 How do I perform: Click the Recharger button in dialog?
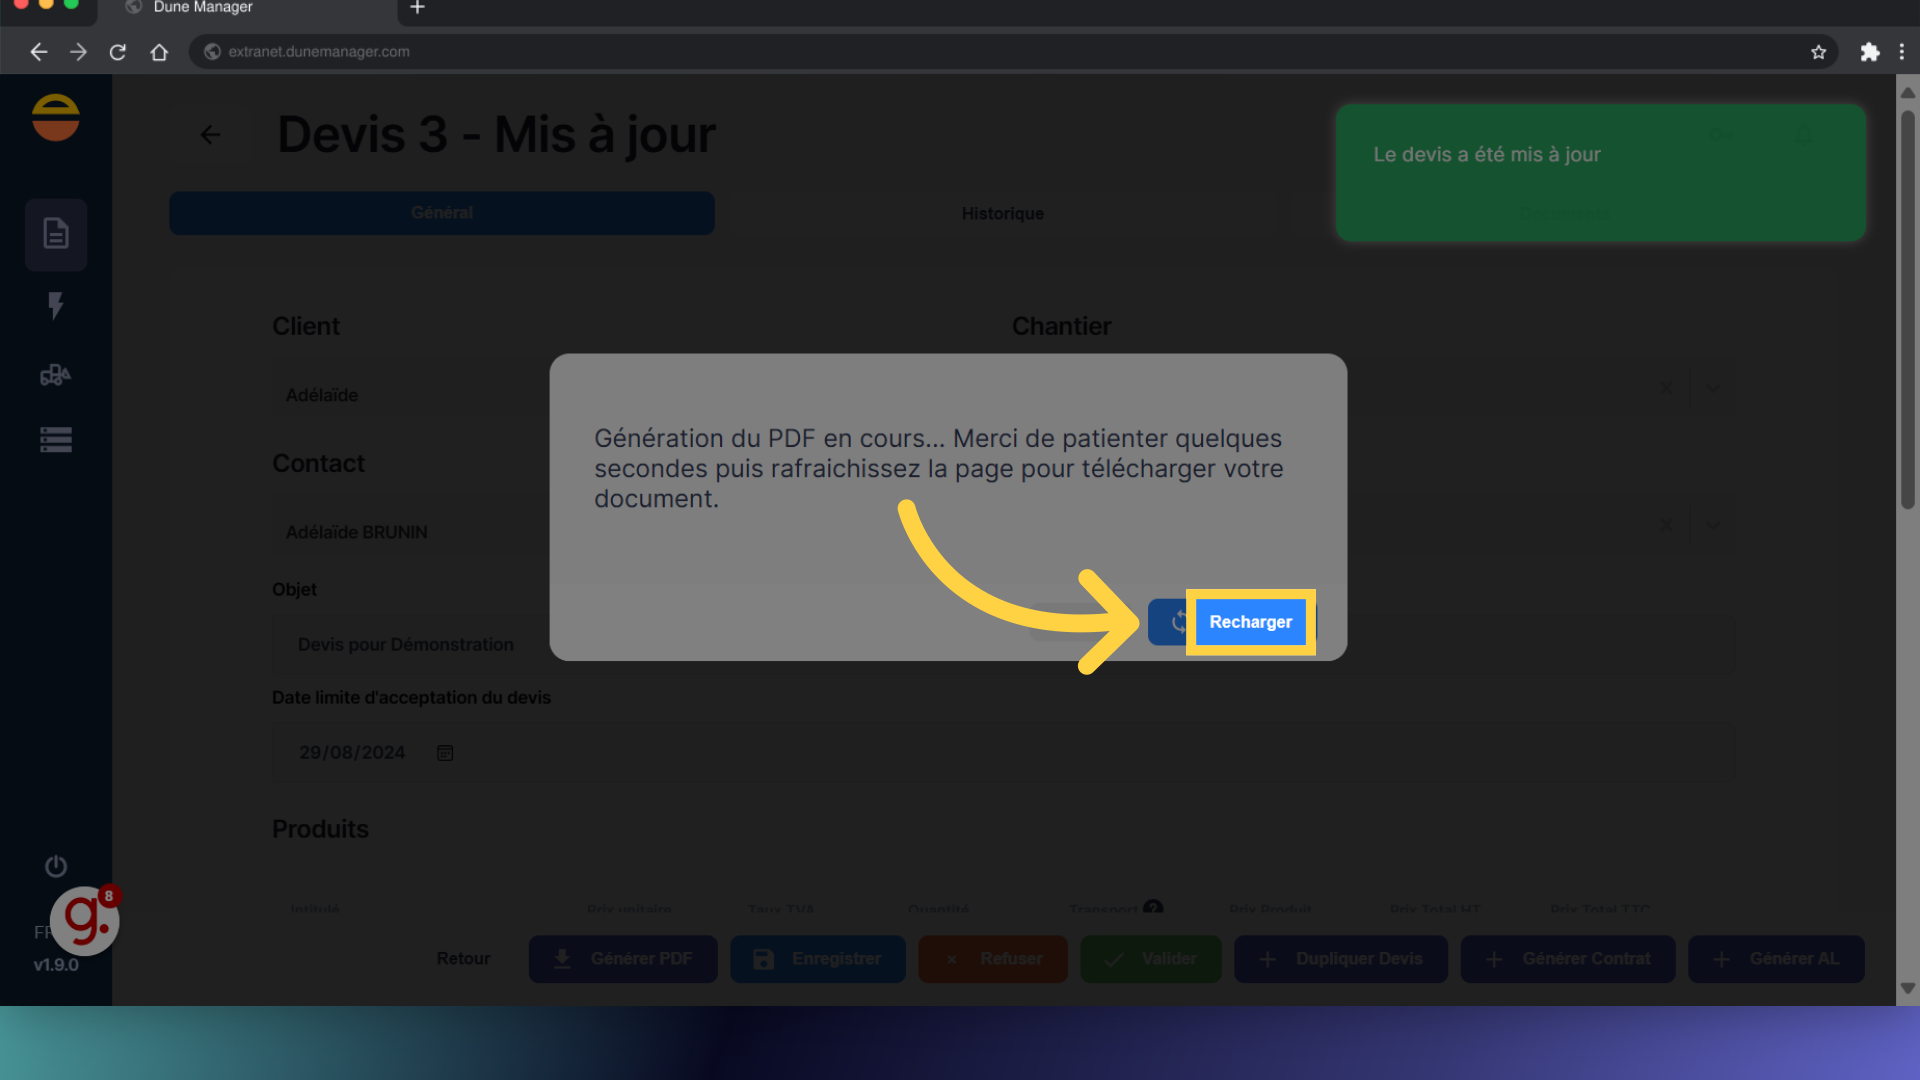pos(1249,622)
